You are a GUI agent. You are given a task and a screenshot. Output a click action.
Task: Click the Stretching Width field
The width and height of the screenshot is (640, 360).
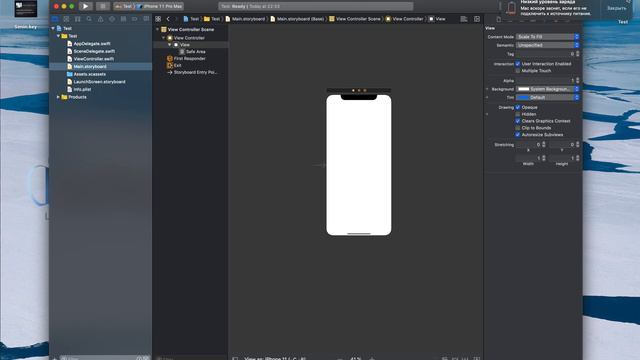pos(528,158)
